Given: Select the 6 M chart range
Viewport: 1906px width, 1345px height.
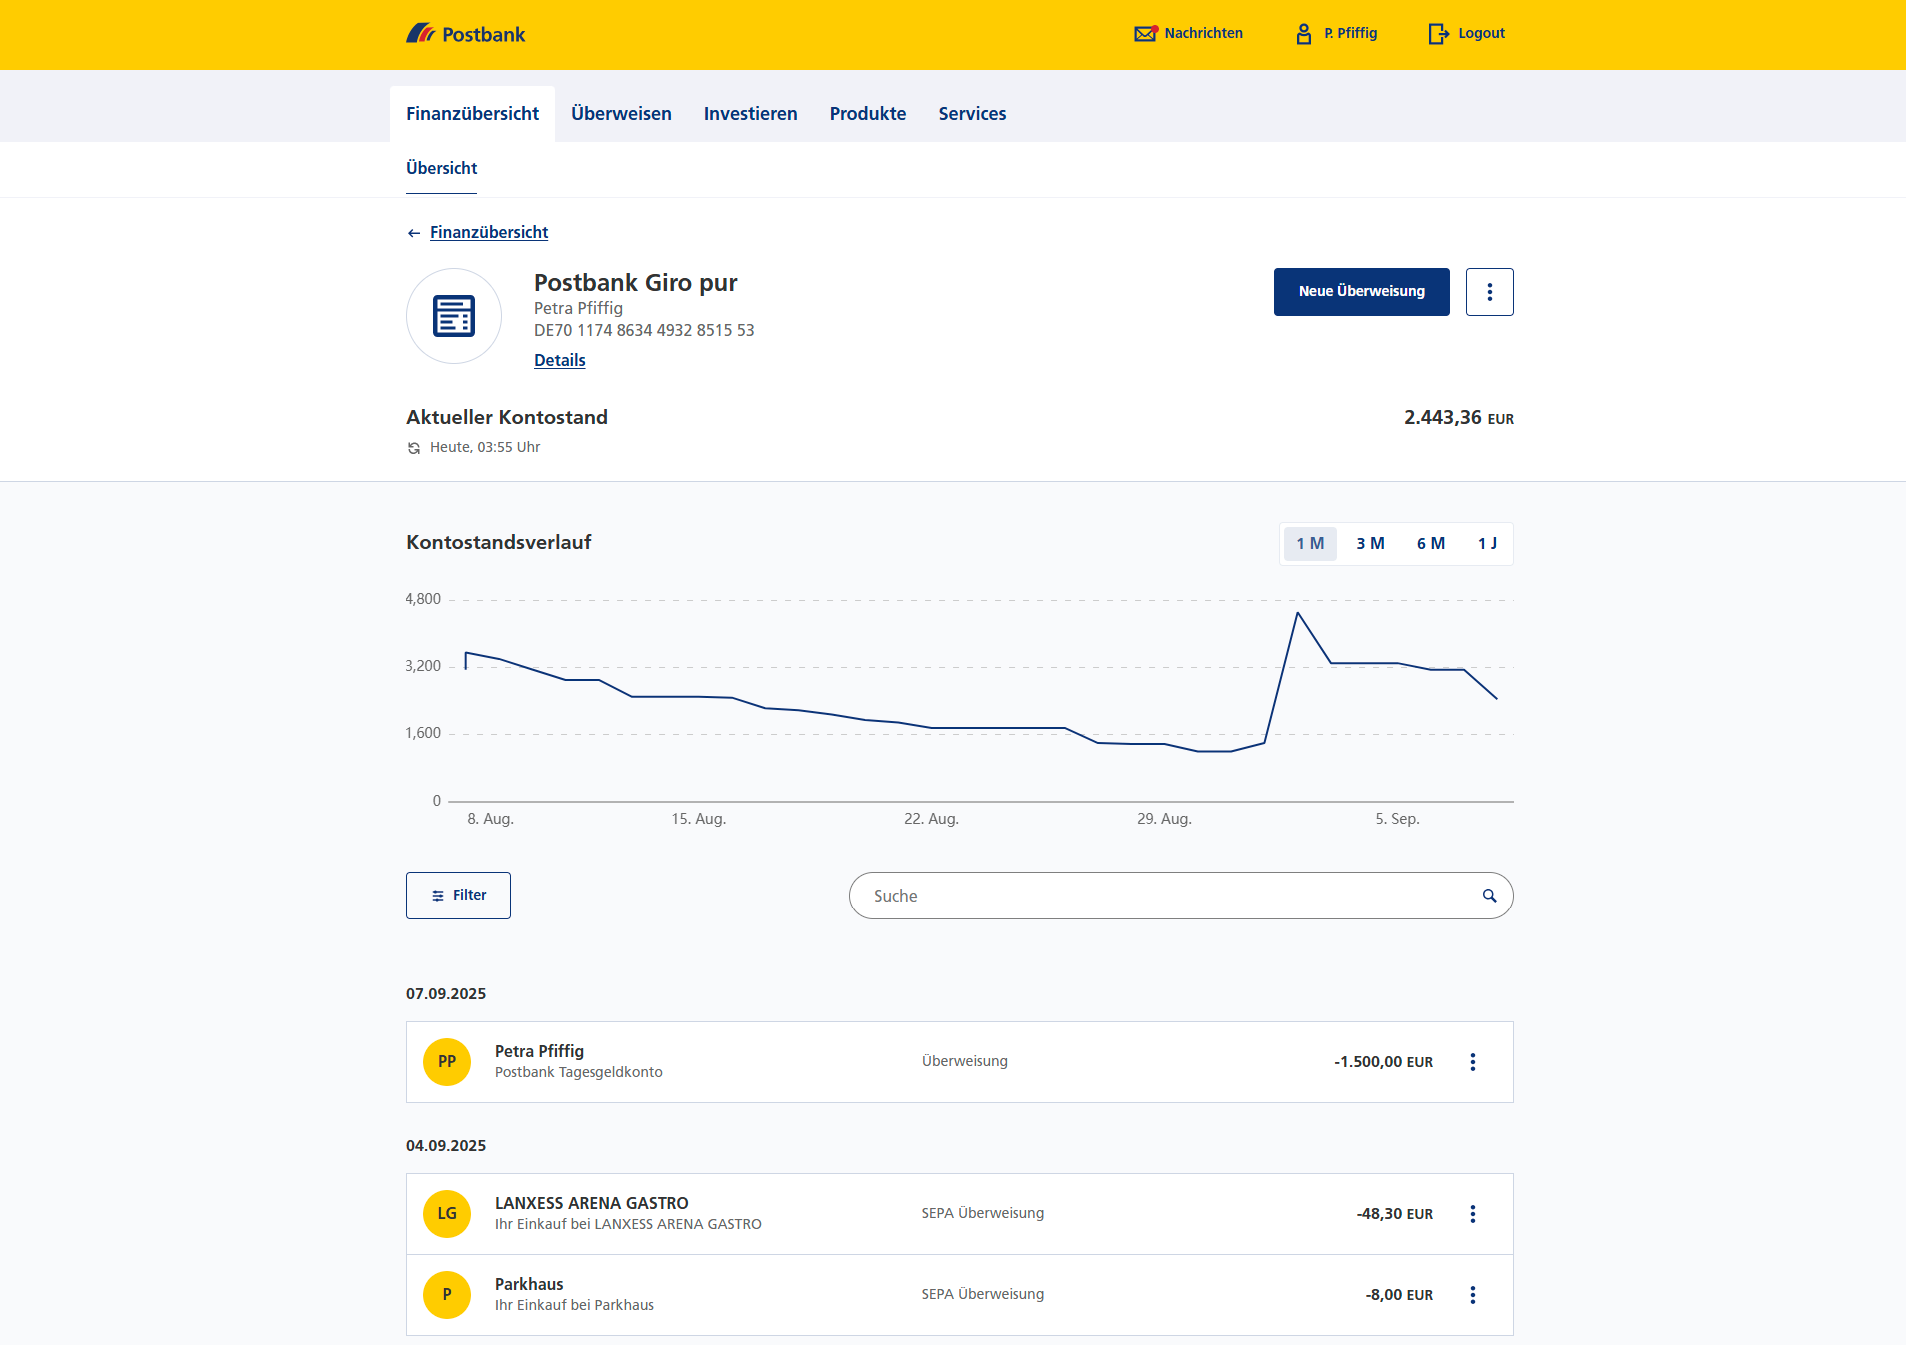Looking at the screenshot, I should pos(1431,544).
